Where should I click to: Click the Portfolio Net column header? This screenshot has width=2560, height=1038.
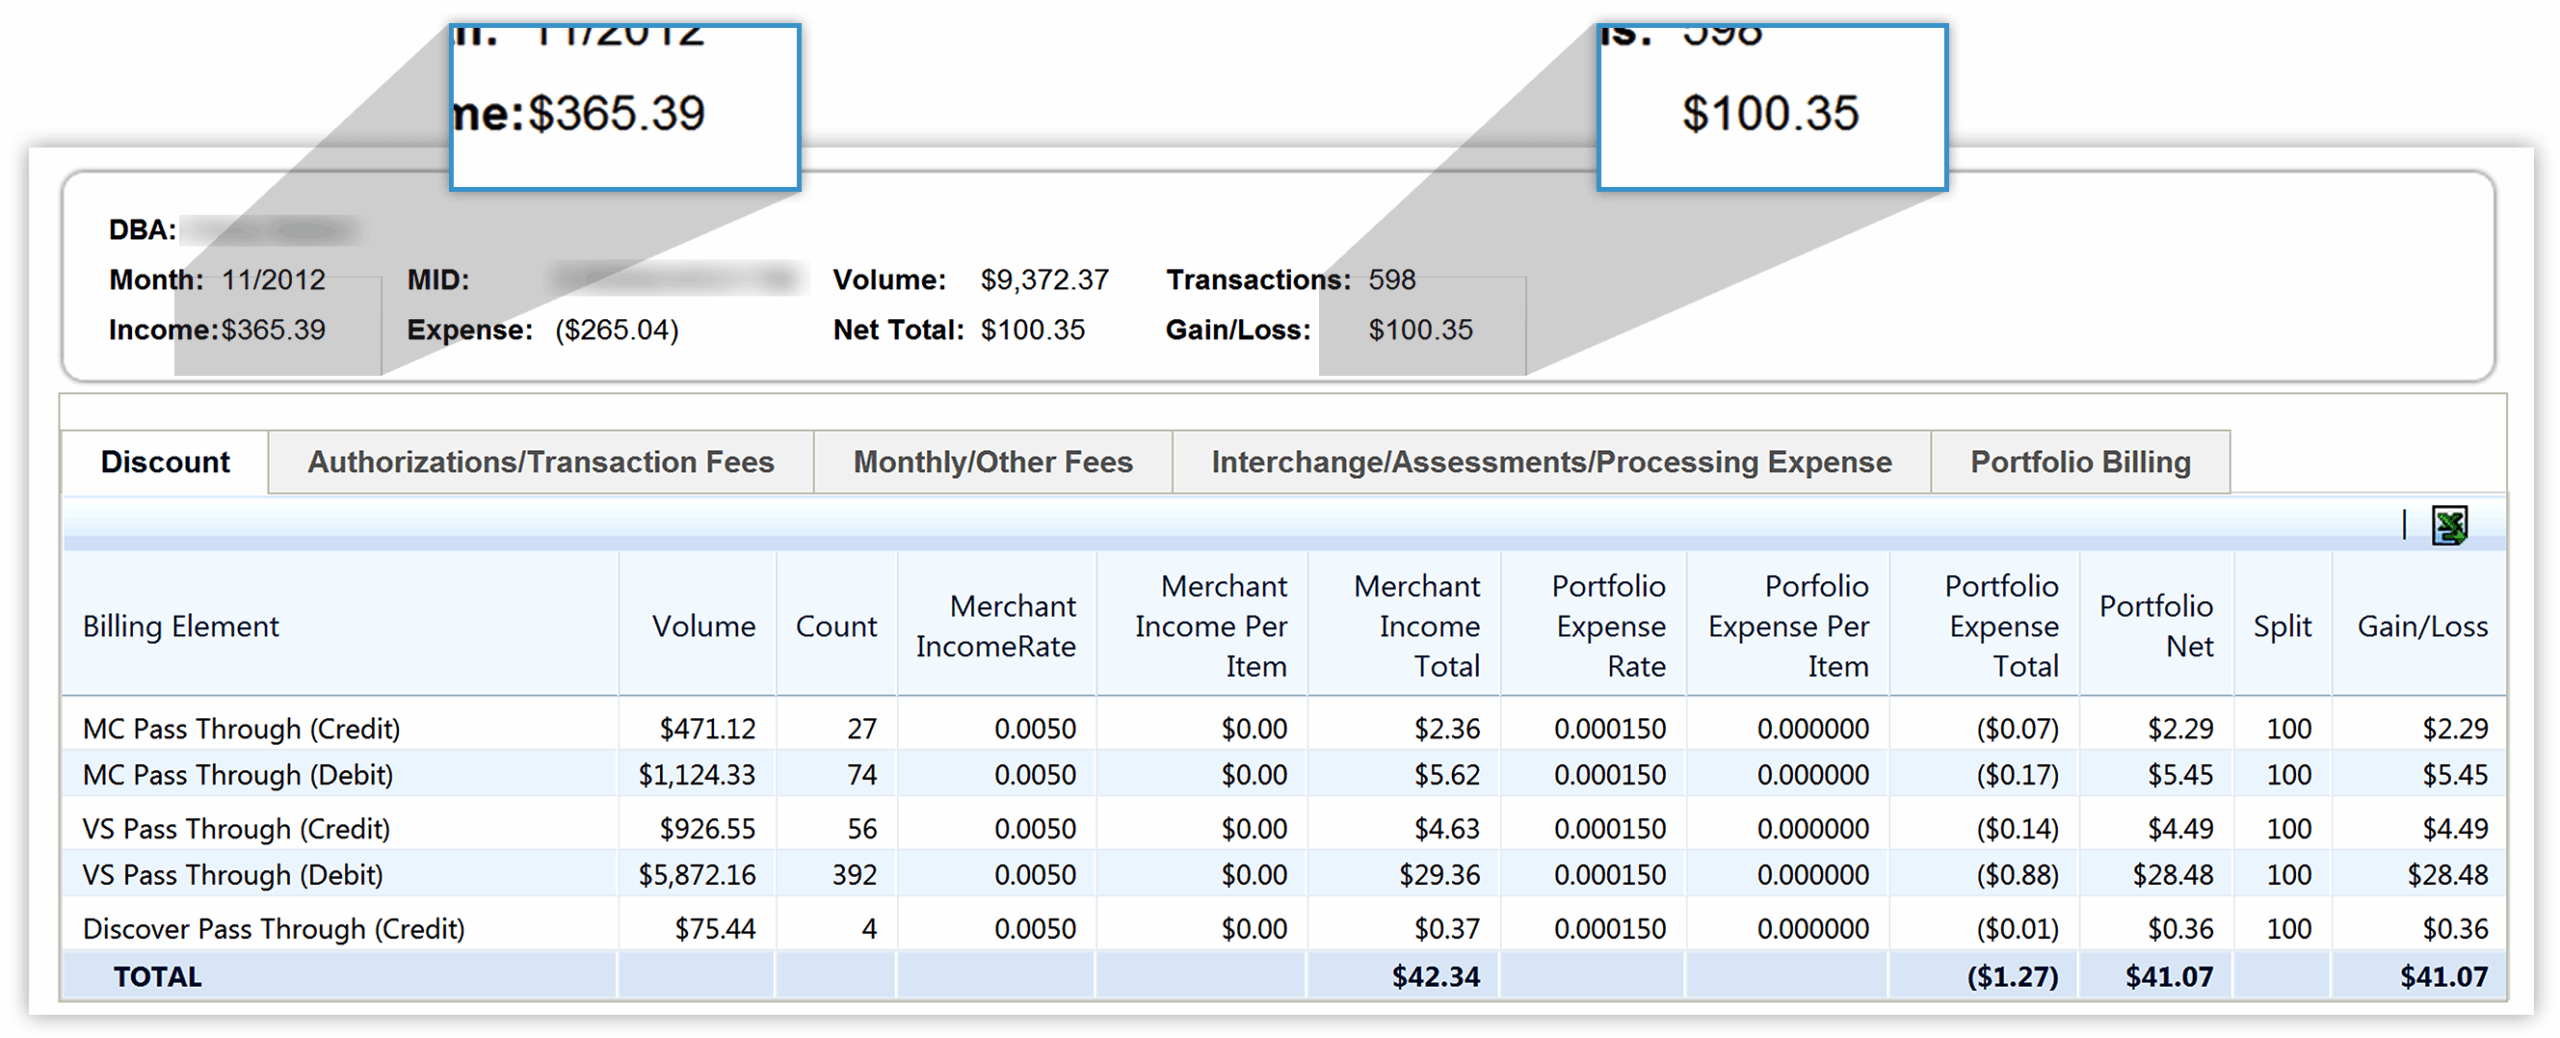(x=2156, y=626)
